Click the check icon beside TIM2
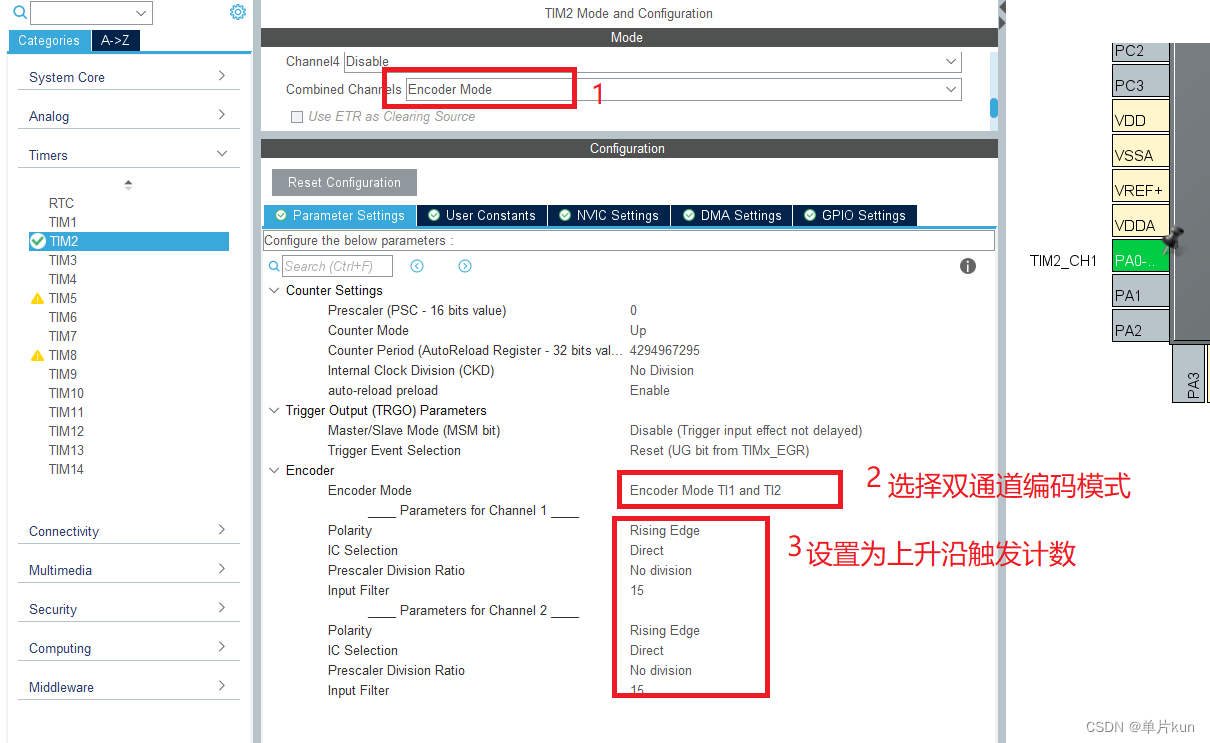 coord(37,241)
